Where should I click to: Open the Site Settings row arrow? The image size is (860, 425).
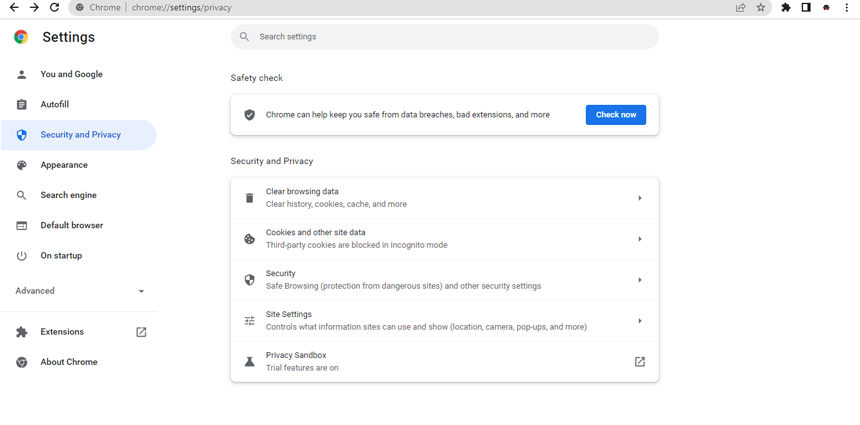(x=640, y=321)
